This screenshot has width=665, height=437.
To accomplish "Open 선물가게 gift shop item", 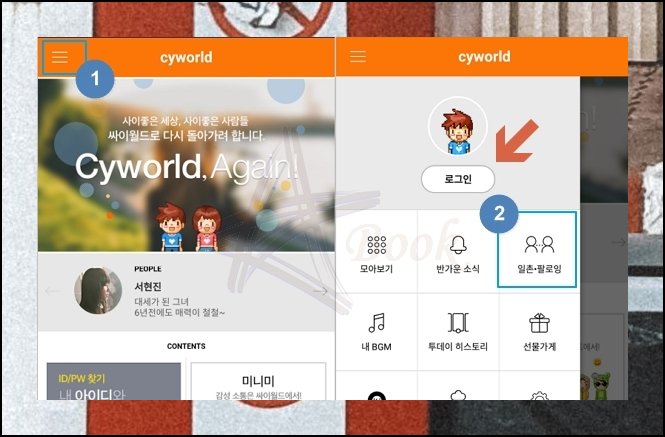I will [x=539, y=332].
